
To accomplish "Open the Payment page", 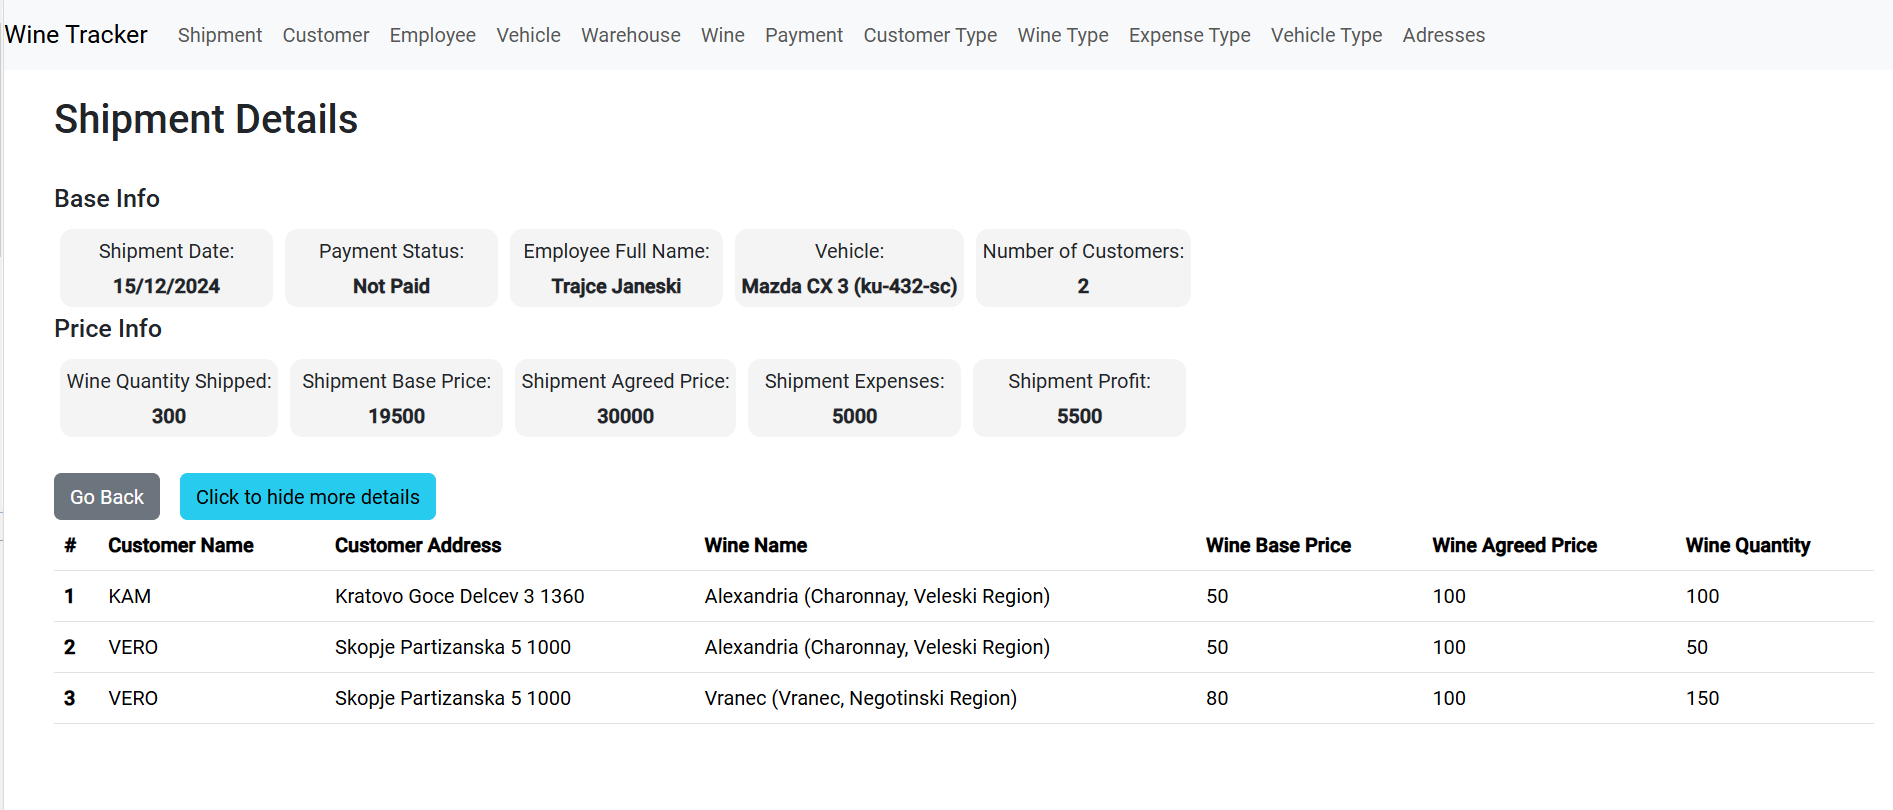I will 803,35.
